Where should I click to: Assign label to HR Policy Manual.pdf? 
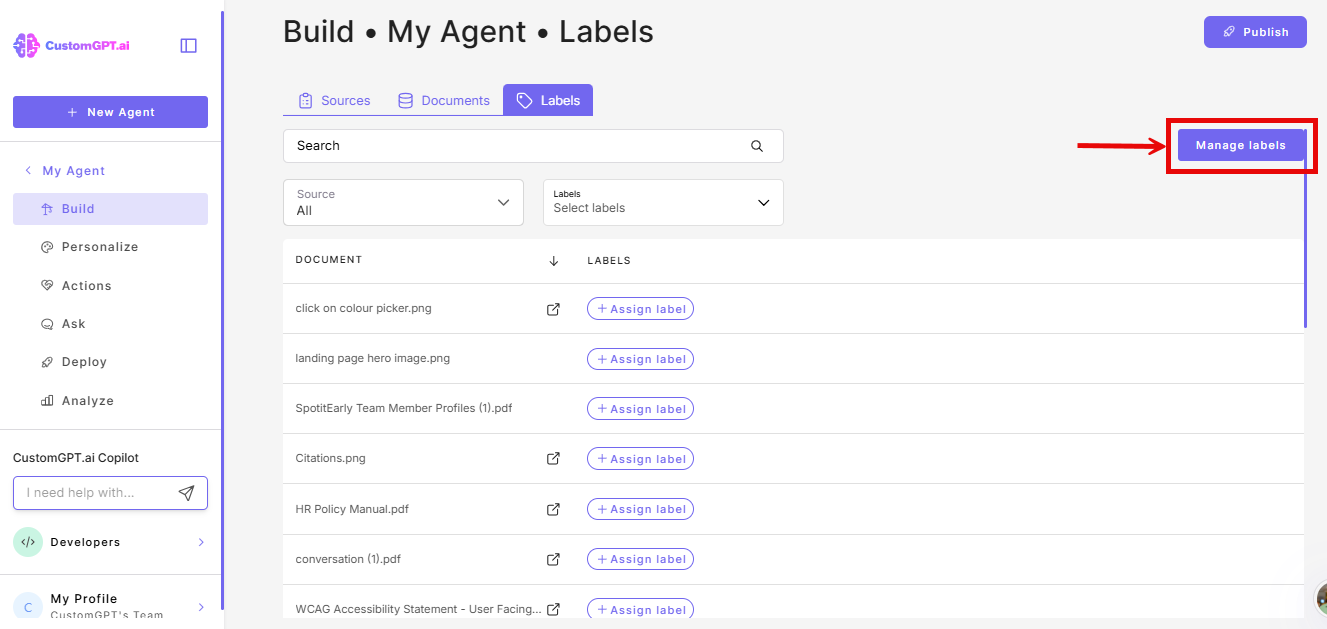pos(640,508)
